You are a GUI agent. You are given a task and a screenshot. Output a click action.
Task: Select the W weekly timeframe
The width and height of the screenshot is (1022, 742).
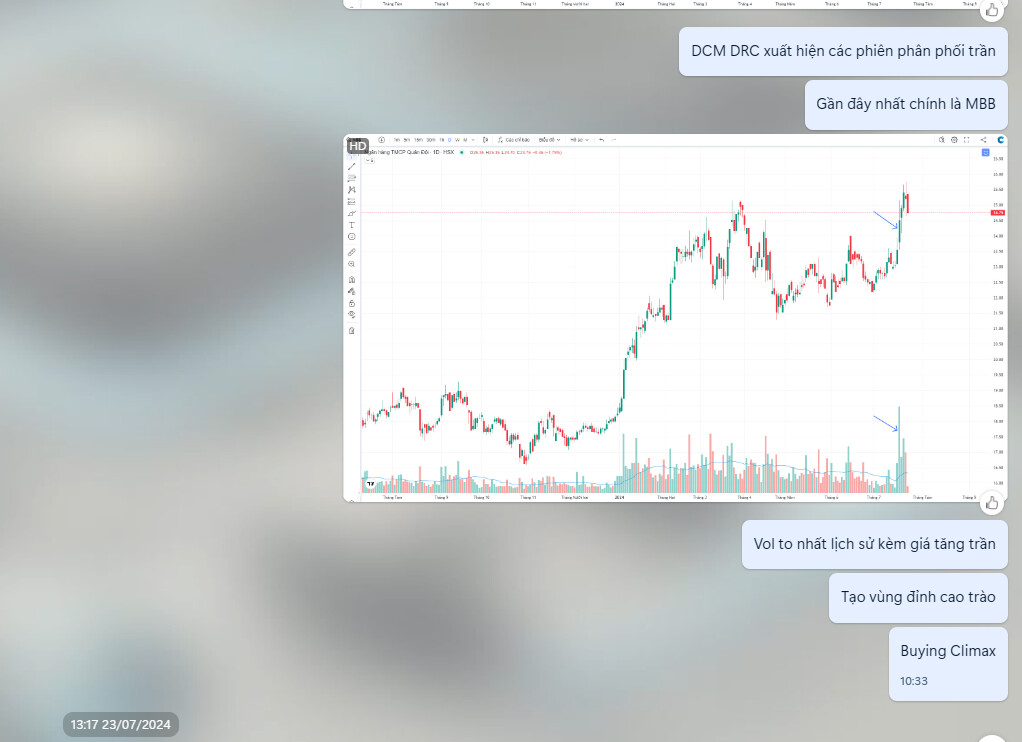click(x=456, y=140)
